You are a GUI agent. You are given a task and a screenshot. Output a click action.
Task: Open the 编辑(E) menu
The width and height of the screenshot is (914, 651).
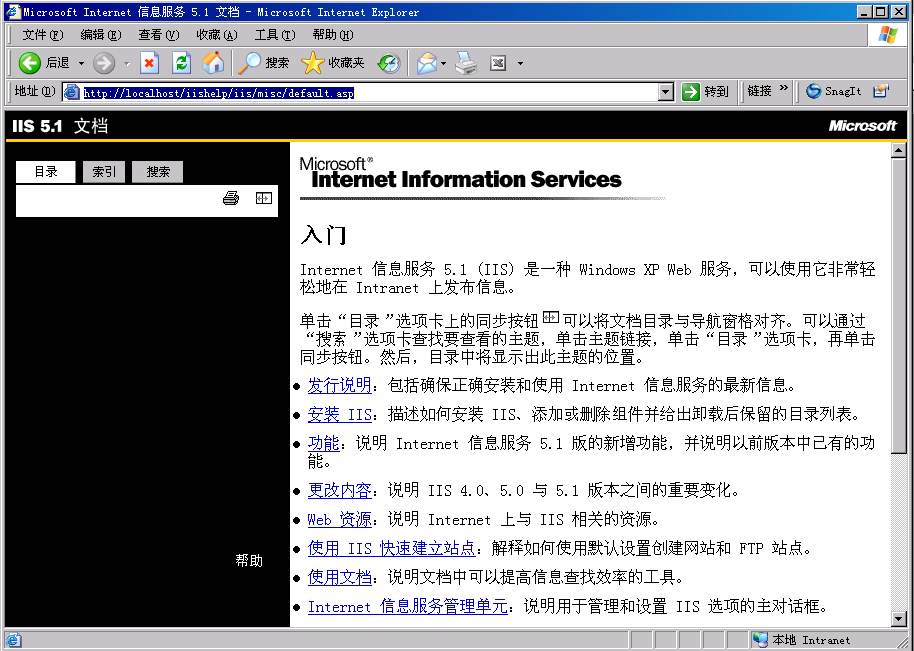coord(100,35)
